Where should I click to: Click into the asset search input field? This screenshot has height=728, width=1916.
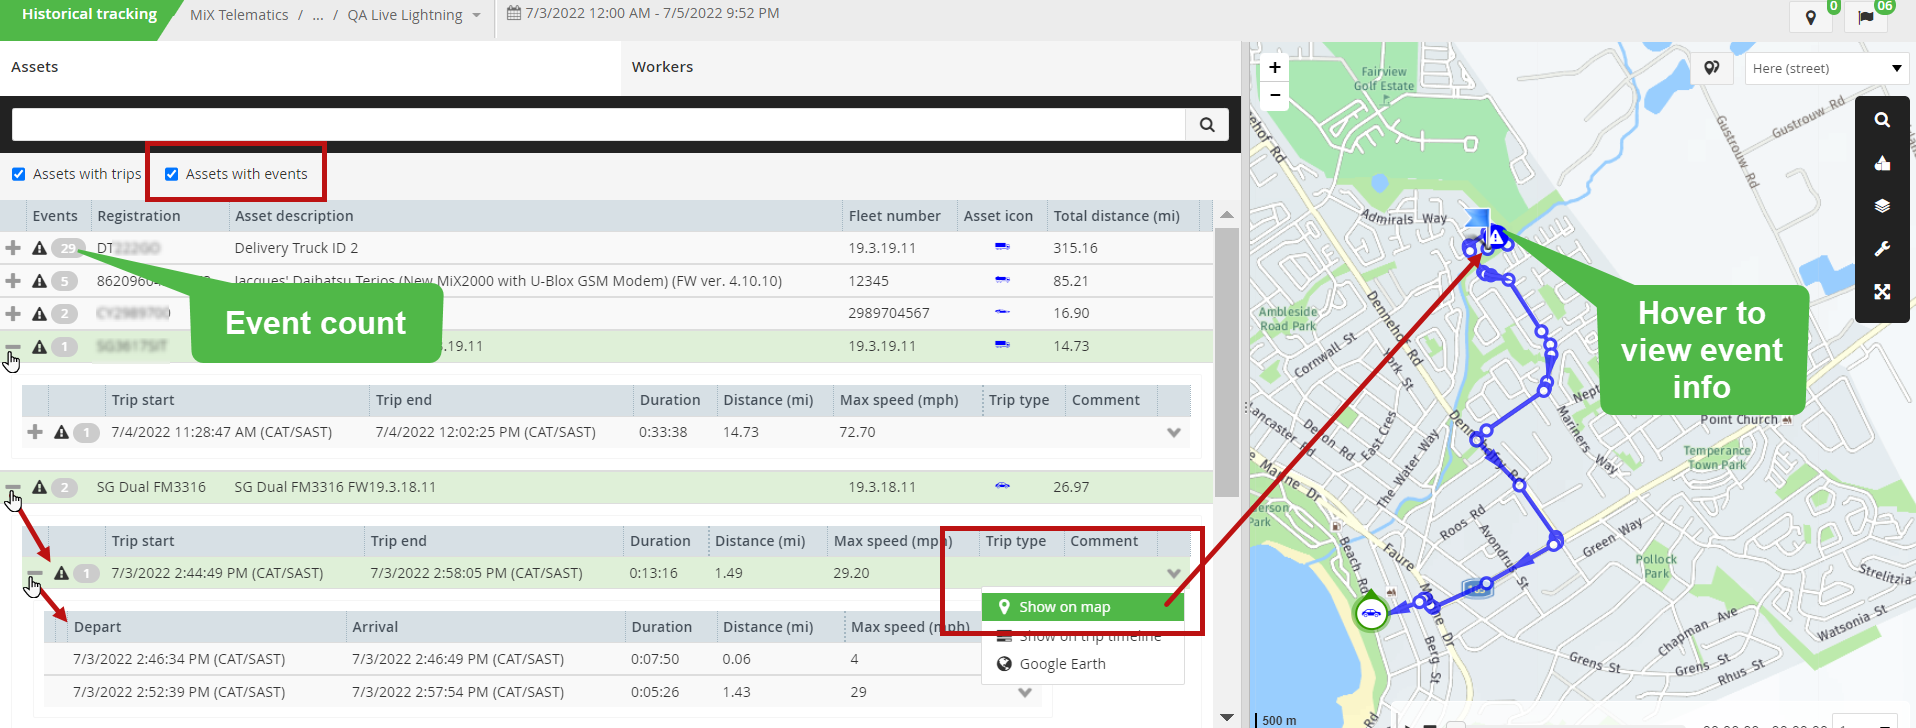point(598,125)
